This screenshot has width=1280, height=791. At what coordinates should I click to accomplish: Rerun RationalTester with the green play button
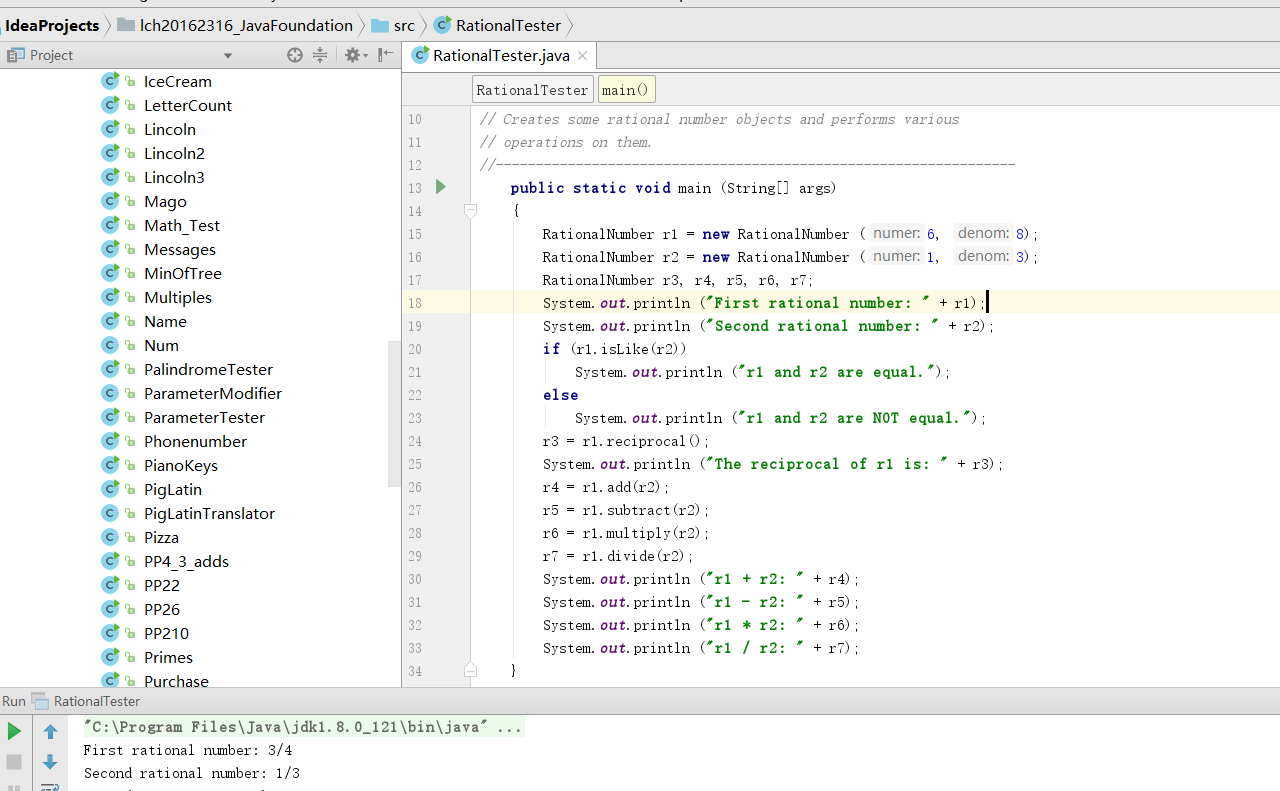tap(14, 732)
